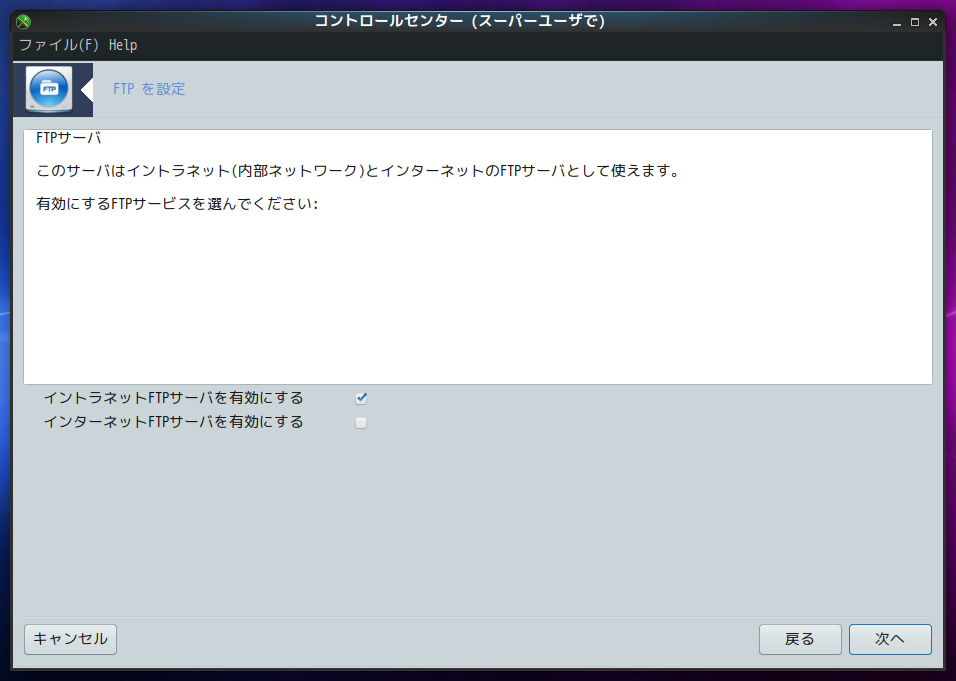
Task: Click the イントラネットFTPサーバを有効にする label
Action: (x=174, y=398)
